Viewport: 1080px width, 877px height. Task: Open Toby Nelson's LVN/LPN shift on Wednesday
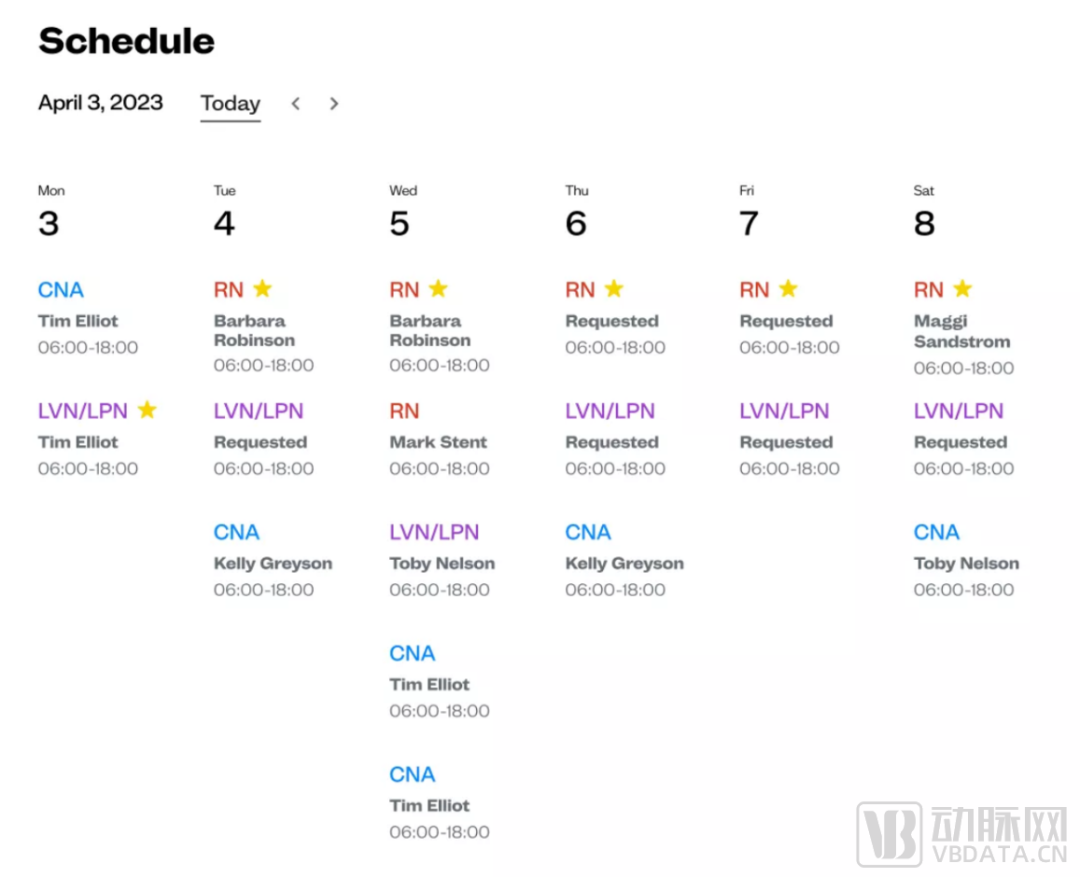(442, 563)
